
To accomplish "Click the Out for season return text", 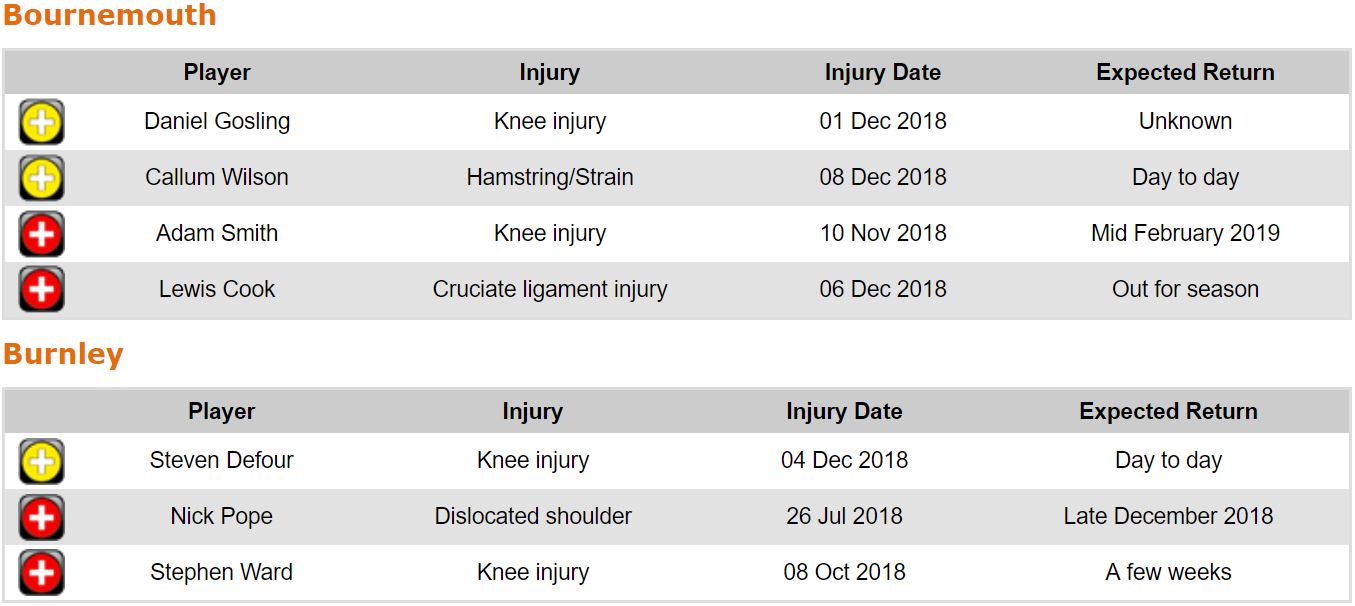I will pos(1185,290).
